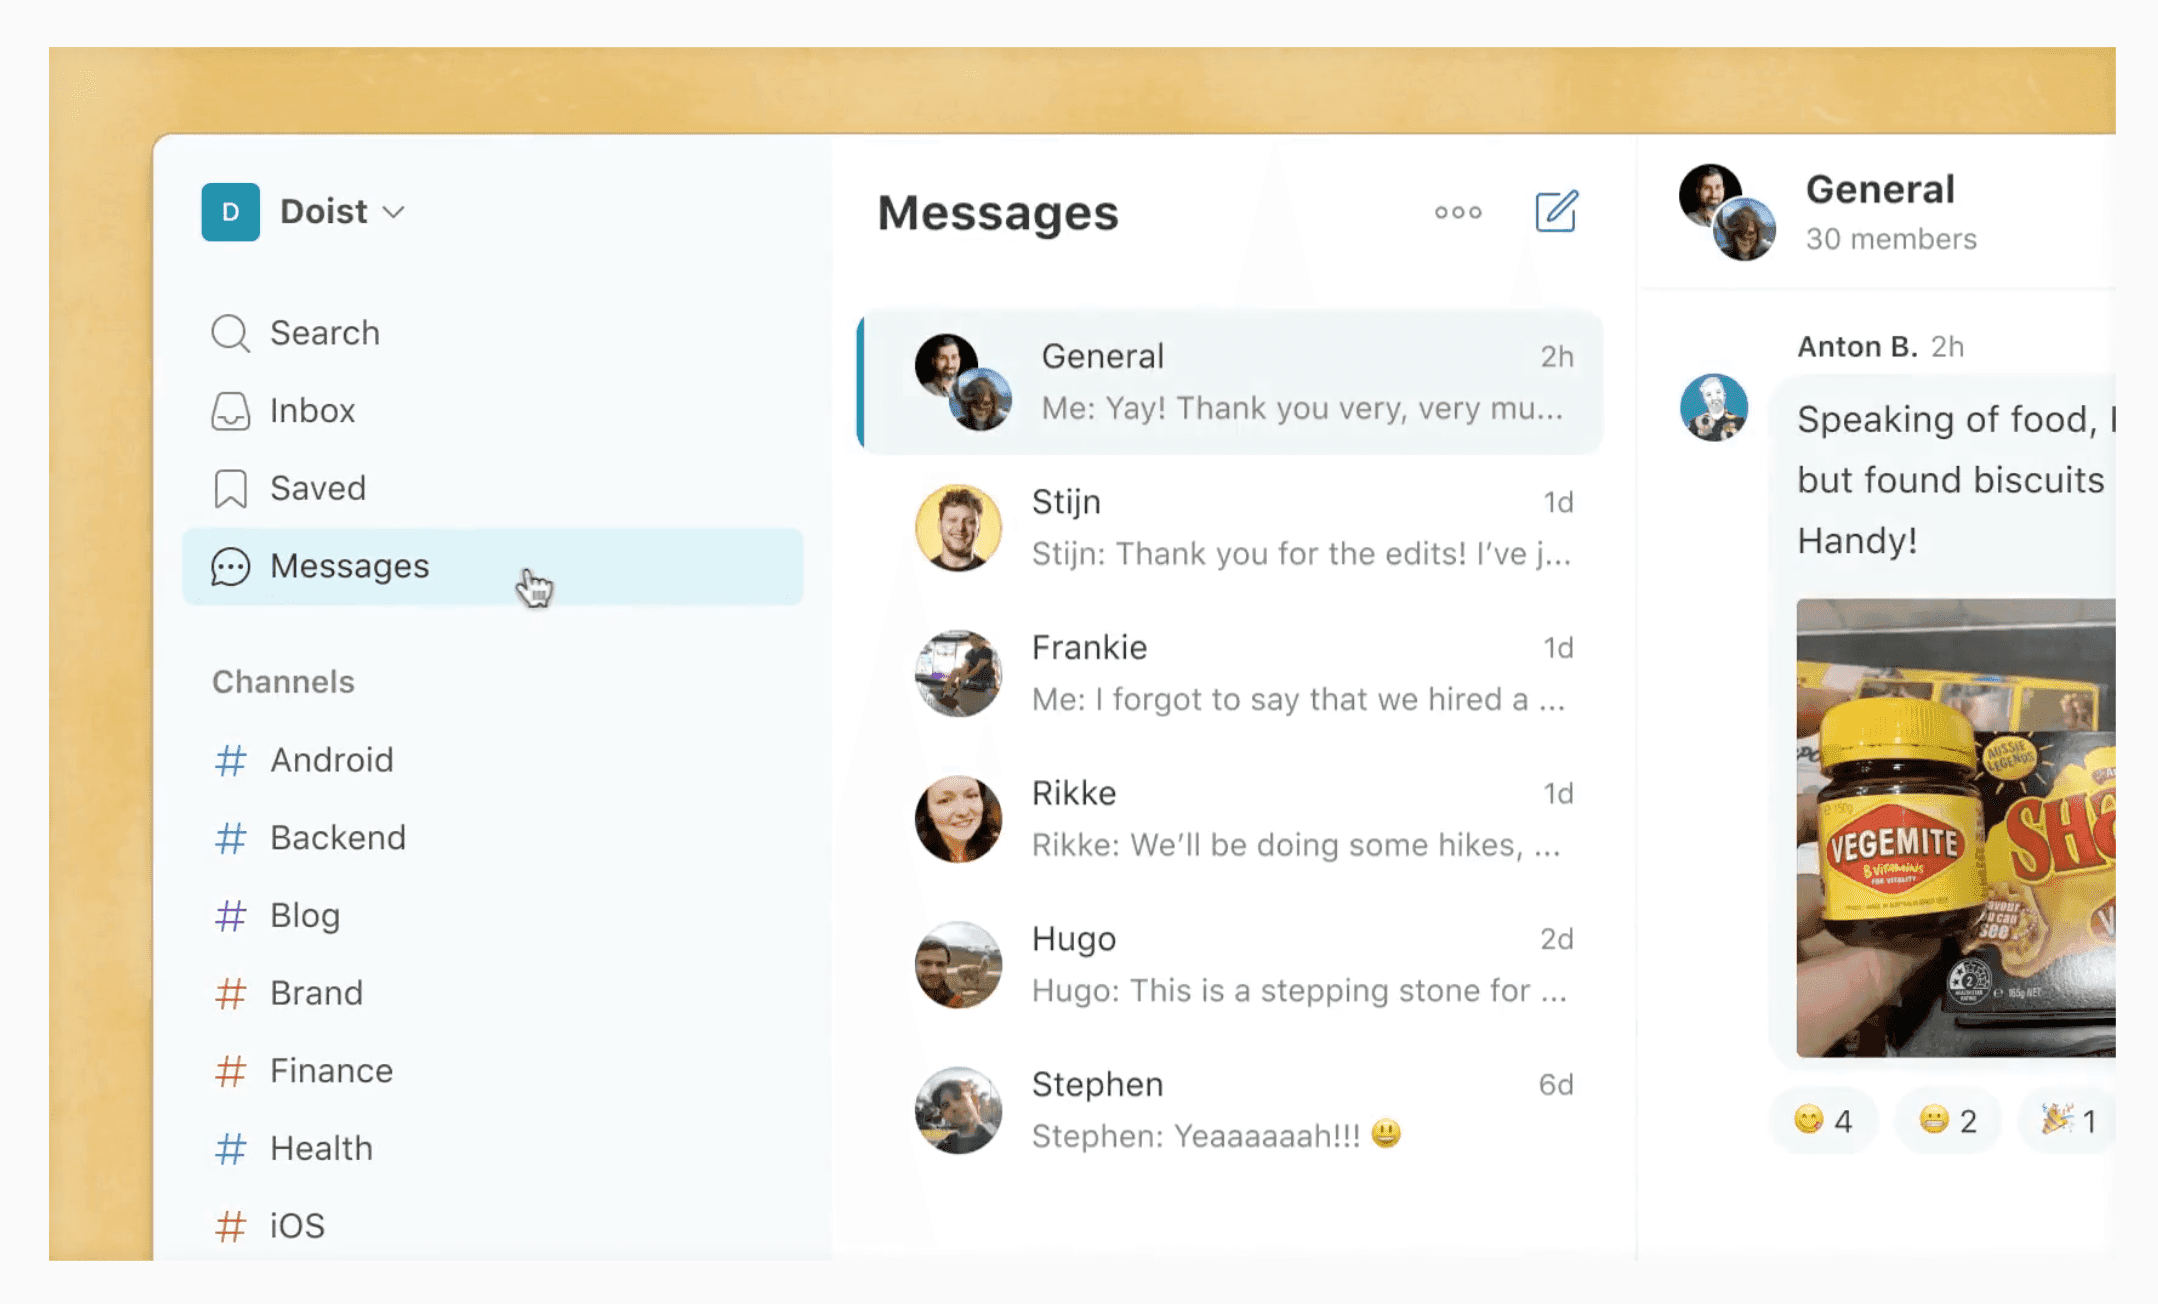Click the General group avatar in header
Screen dimensions: 2158x1304
click(x=1727, y=212)
